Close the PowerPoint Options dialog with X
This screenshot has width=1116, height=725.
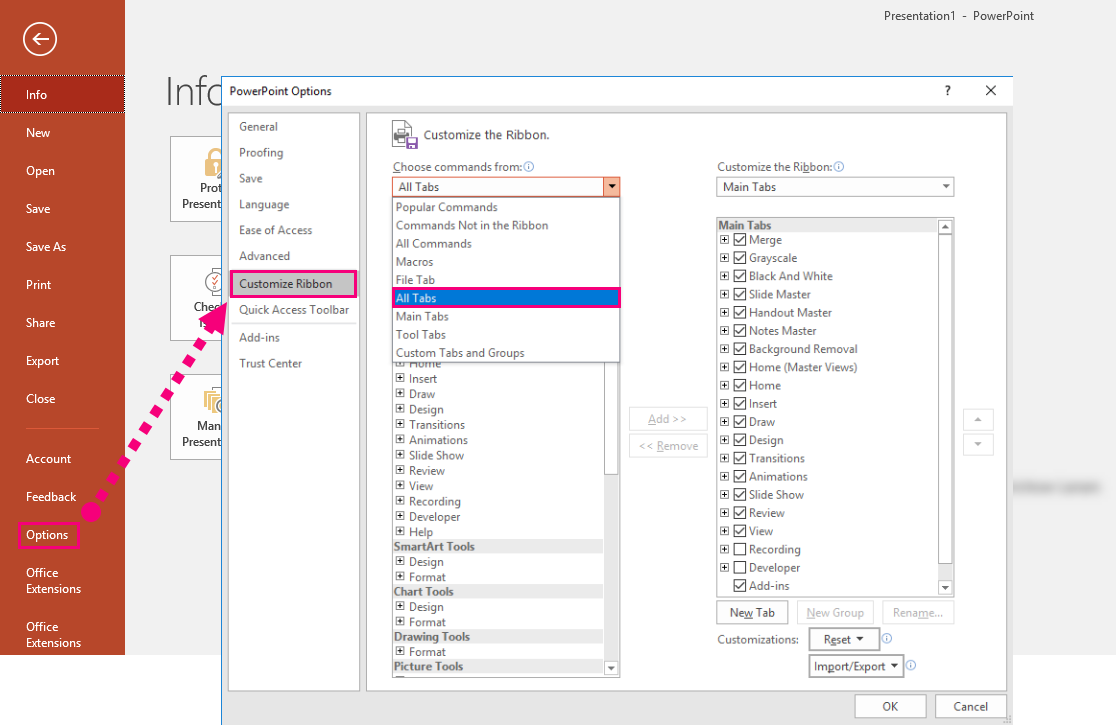click(x=991, y=90)
